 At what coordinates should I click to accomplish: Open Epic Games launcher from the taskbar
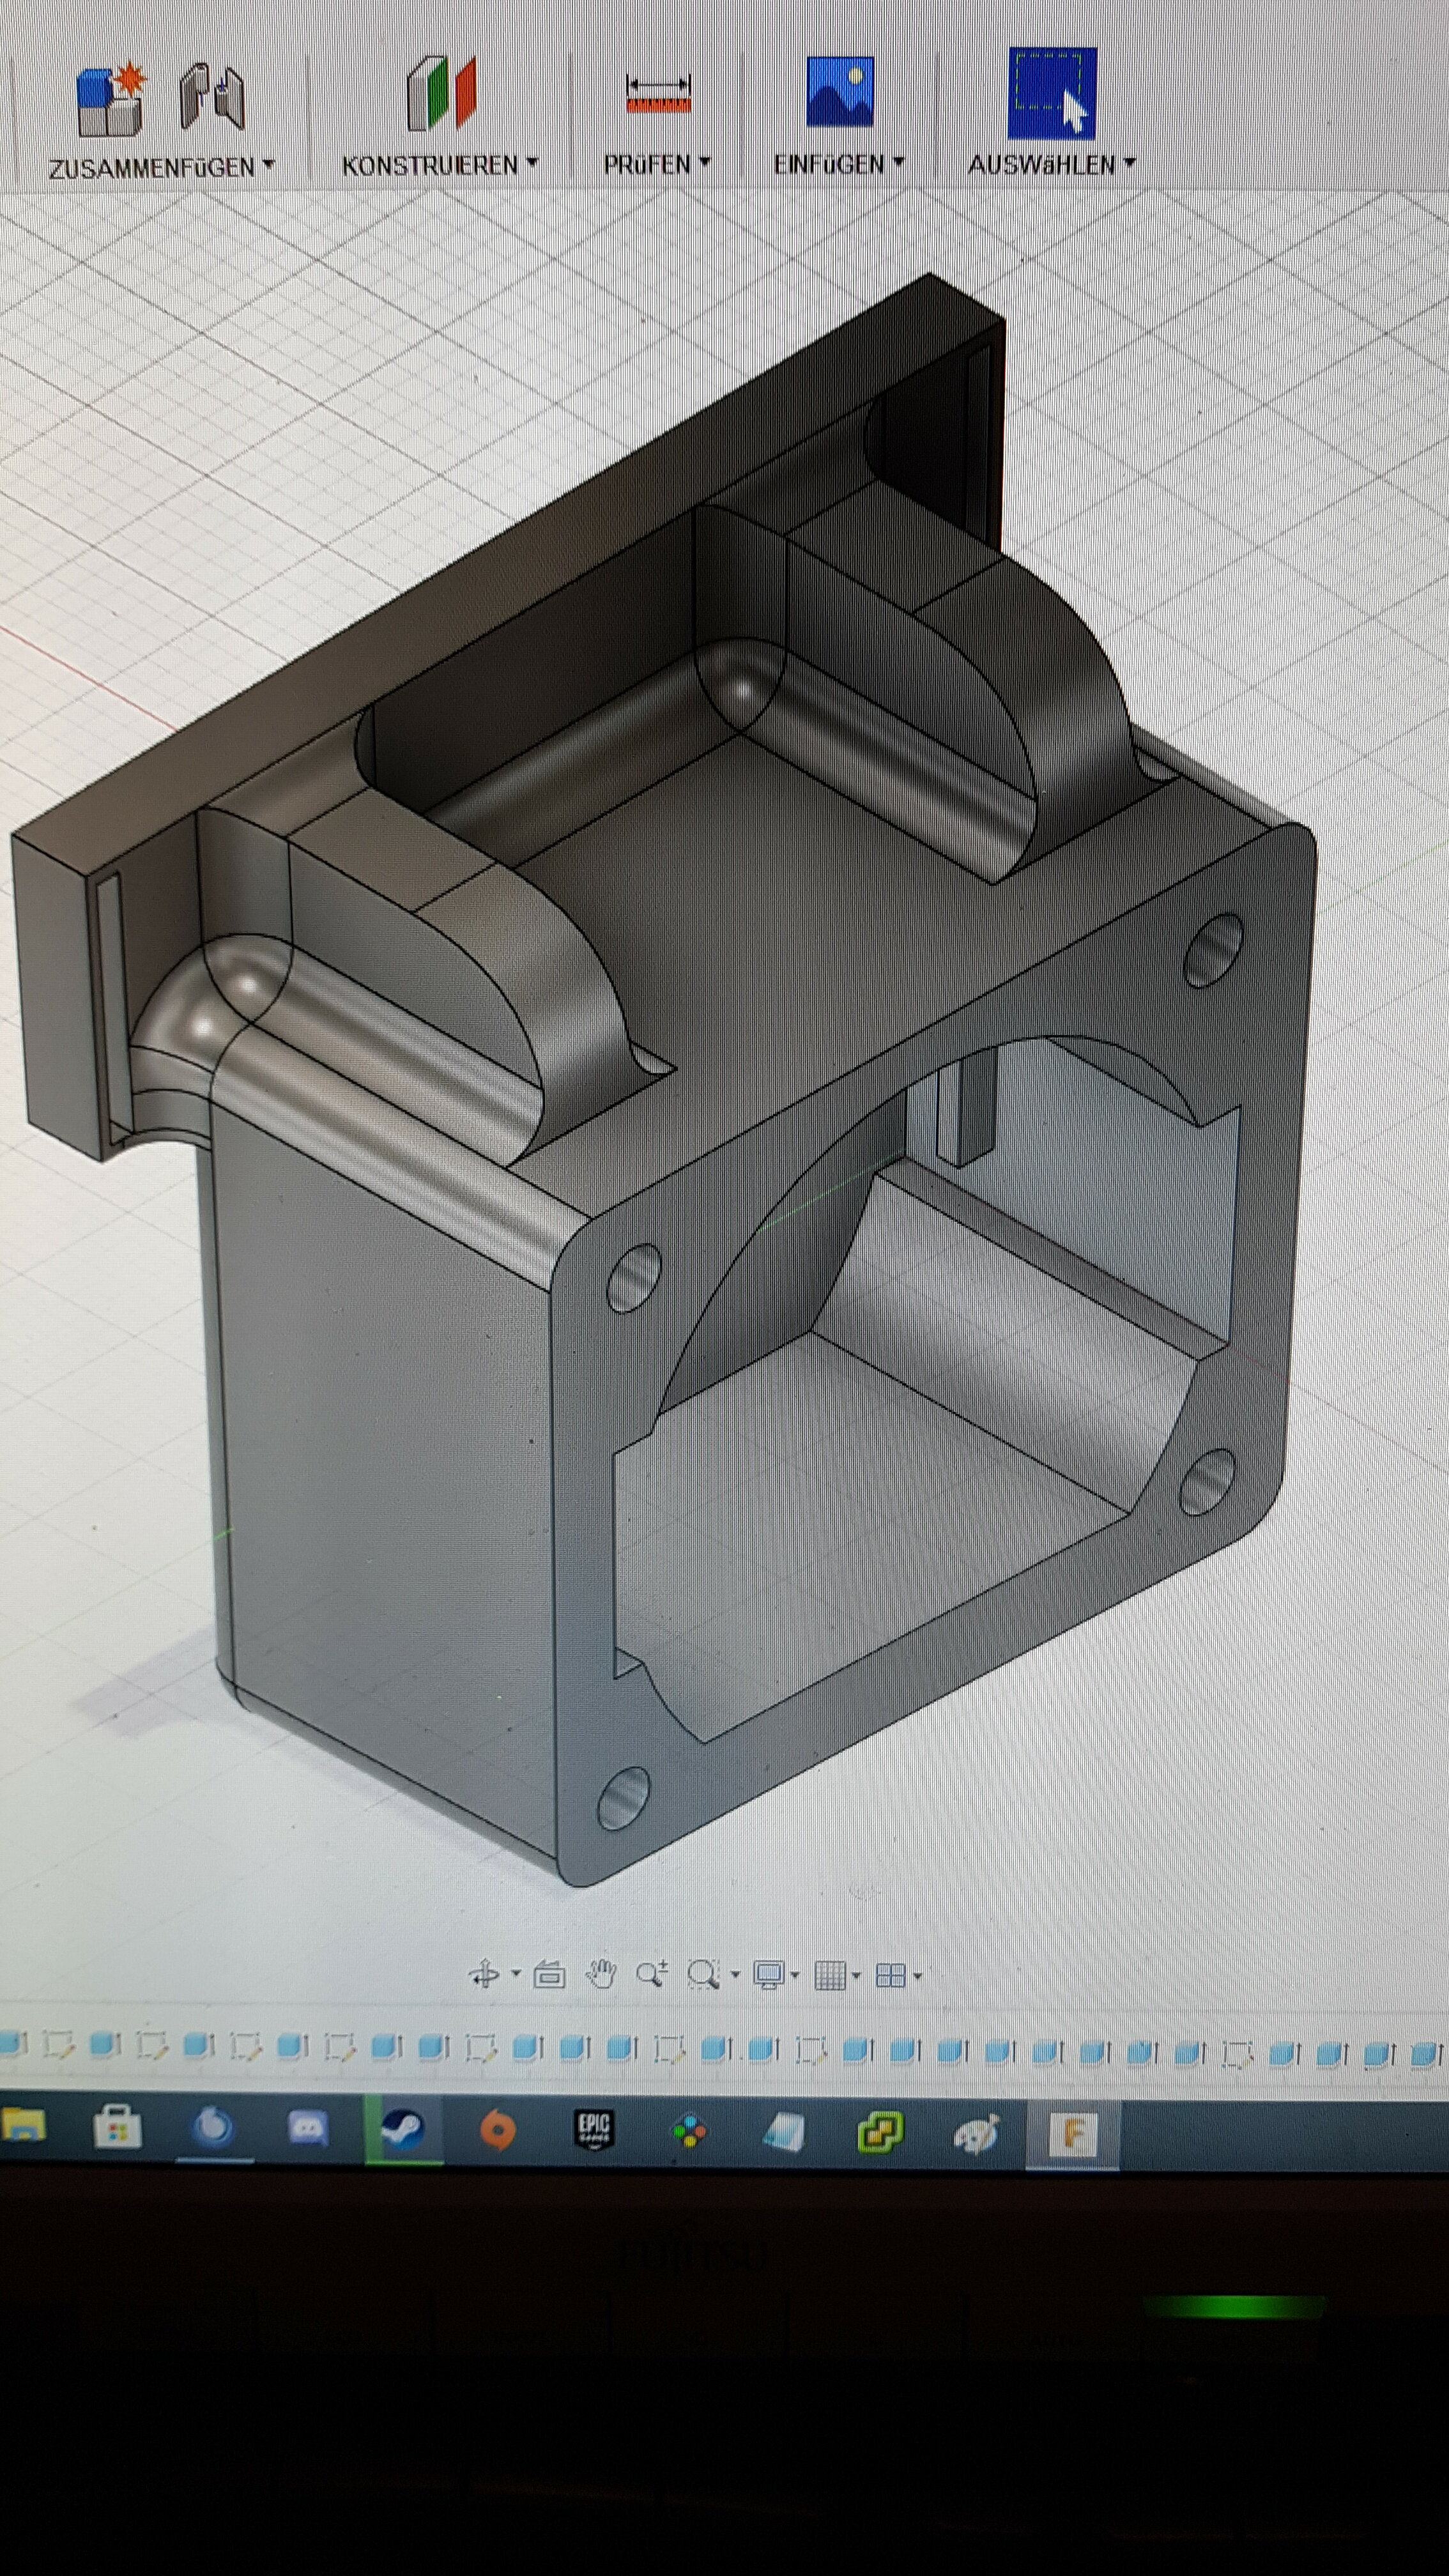coord(593,2131)
